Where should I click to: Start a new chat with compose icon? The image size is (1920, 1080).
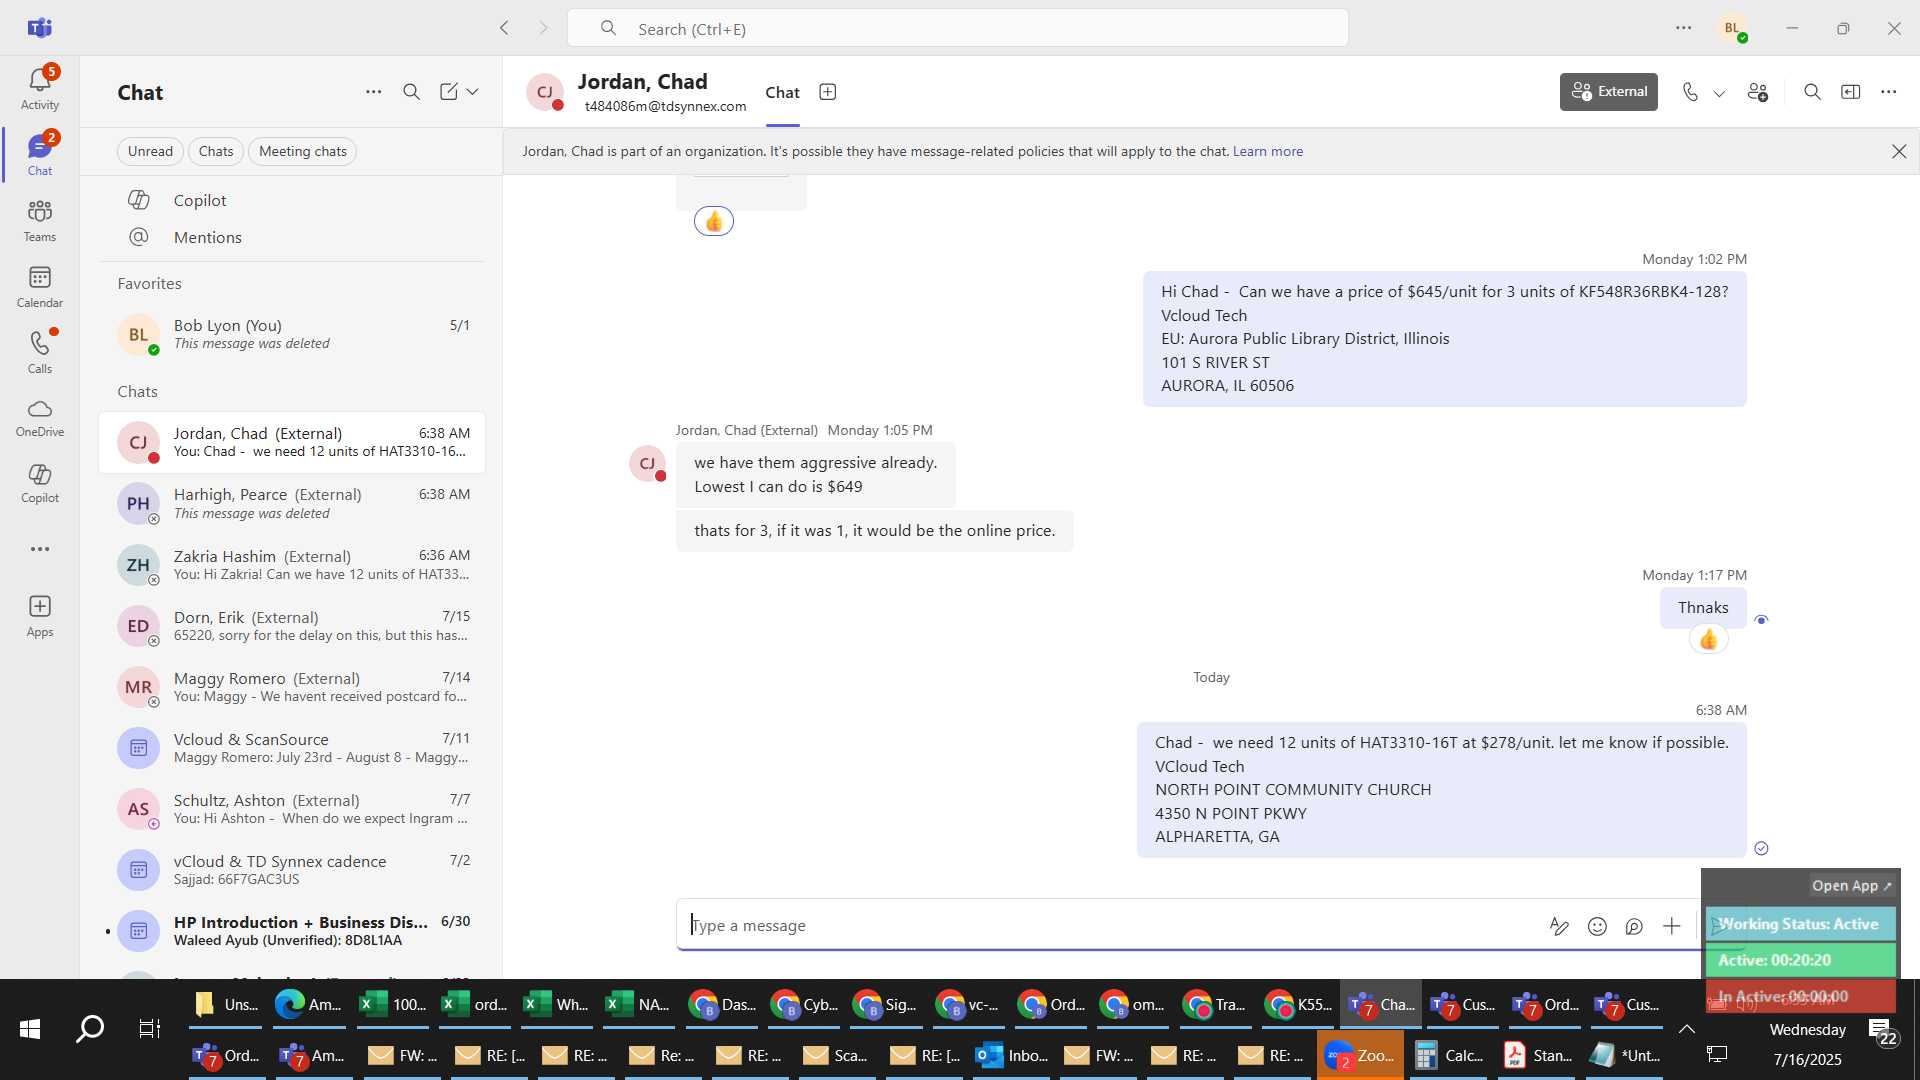(449, 92)
